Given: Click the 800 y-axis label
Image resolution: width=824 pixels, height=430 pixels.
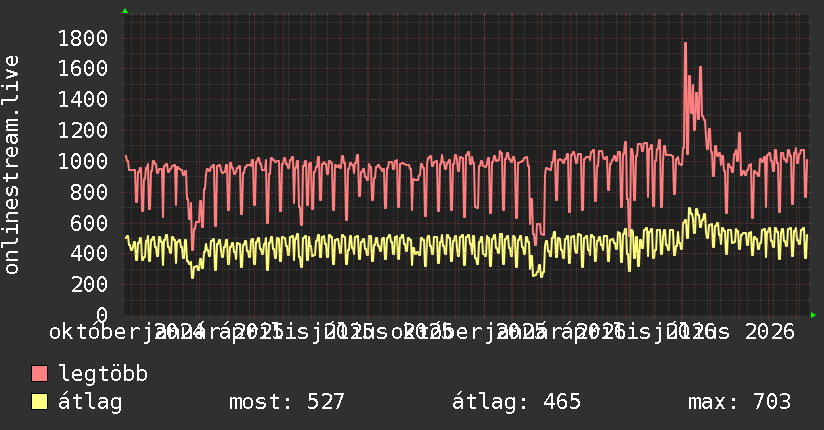Looking at the screenshot, I should point(89,192).
